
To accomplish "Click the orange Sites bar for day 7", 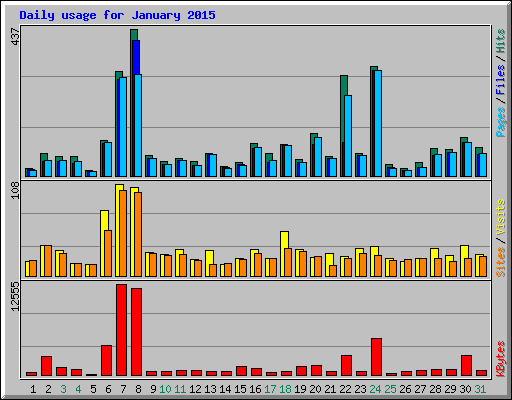I will [123, 233].
